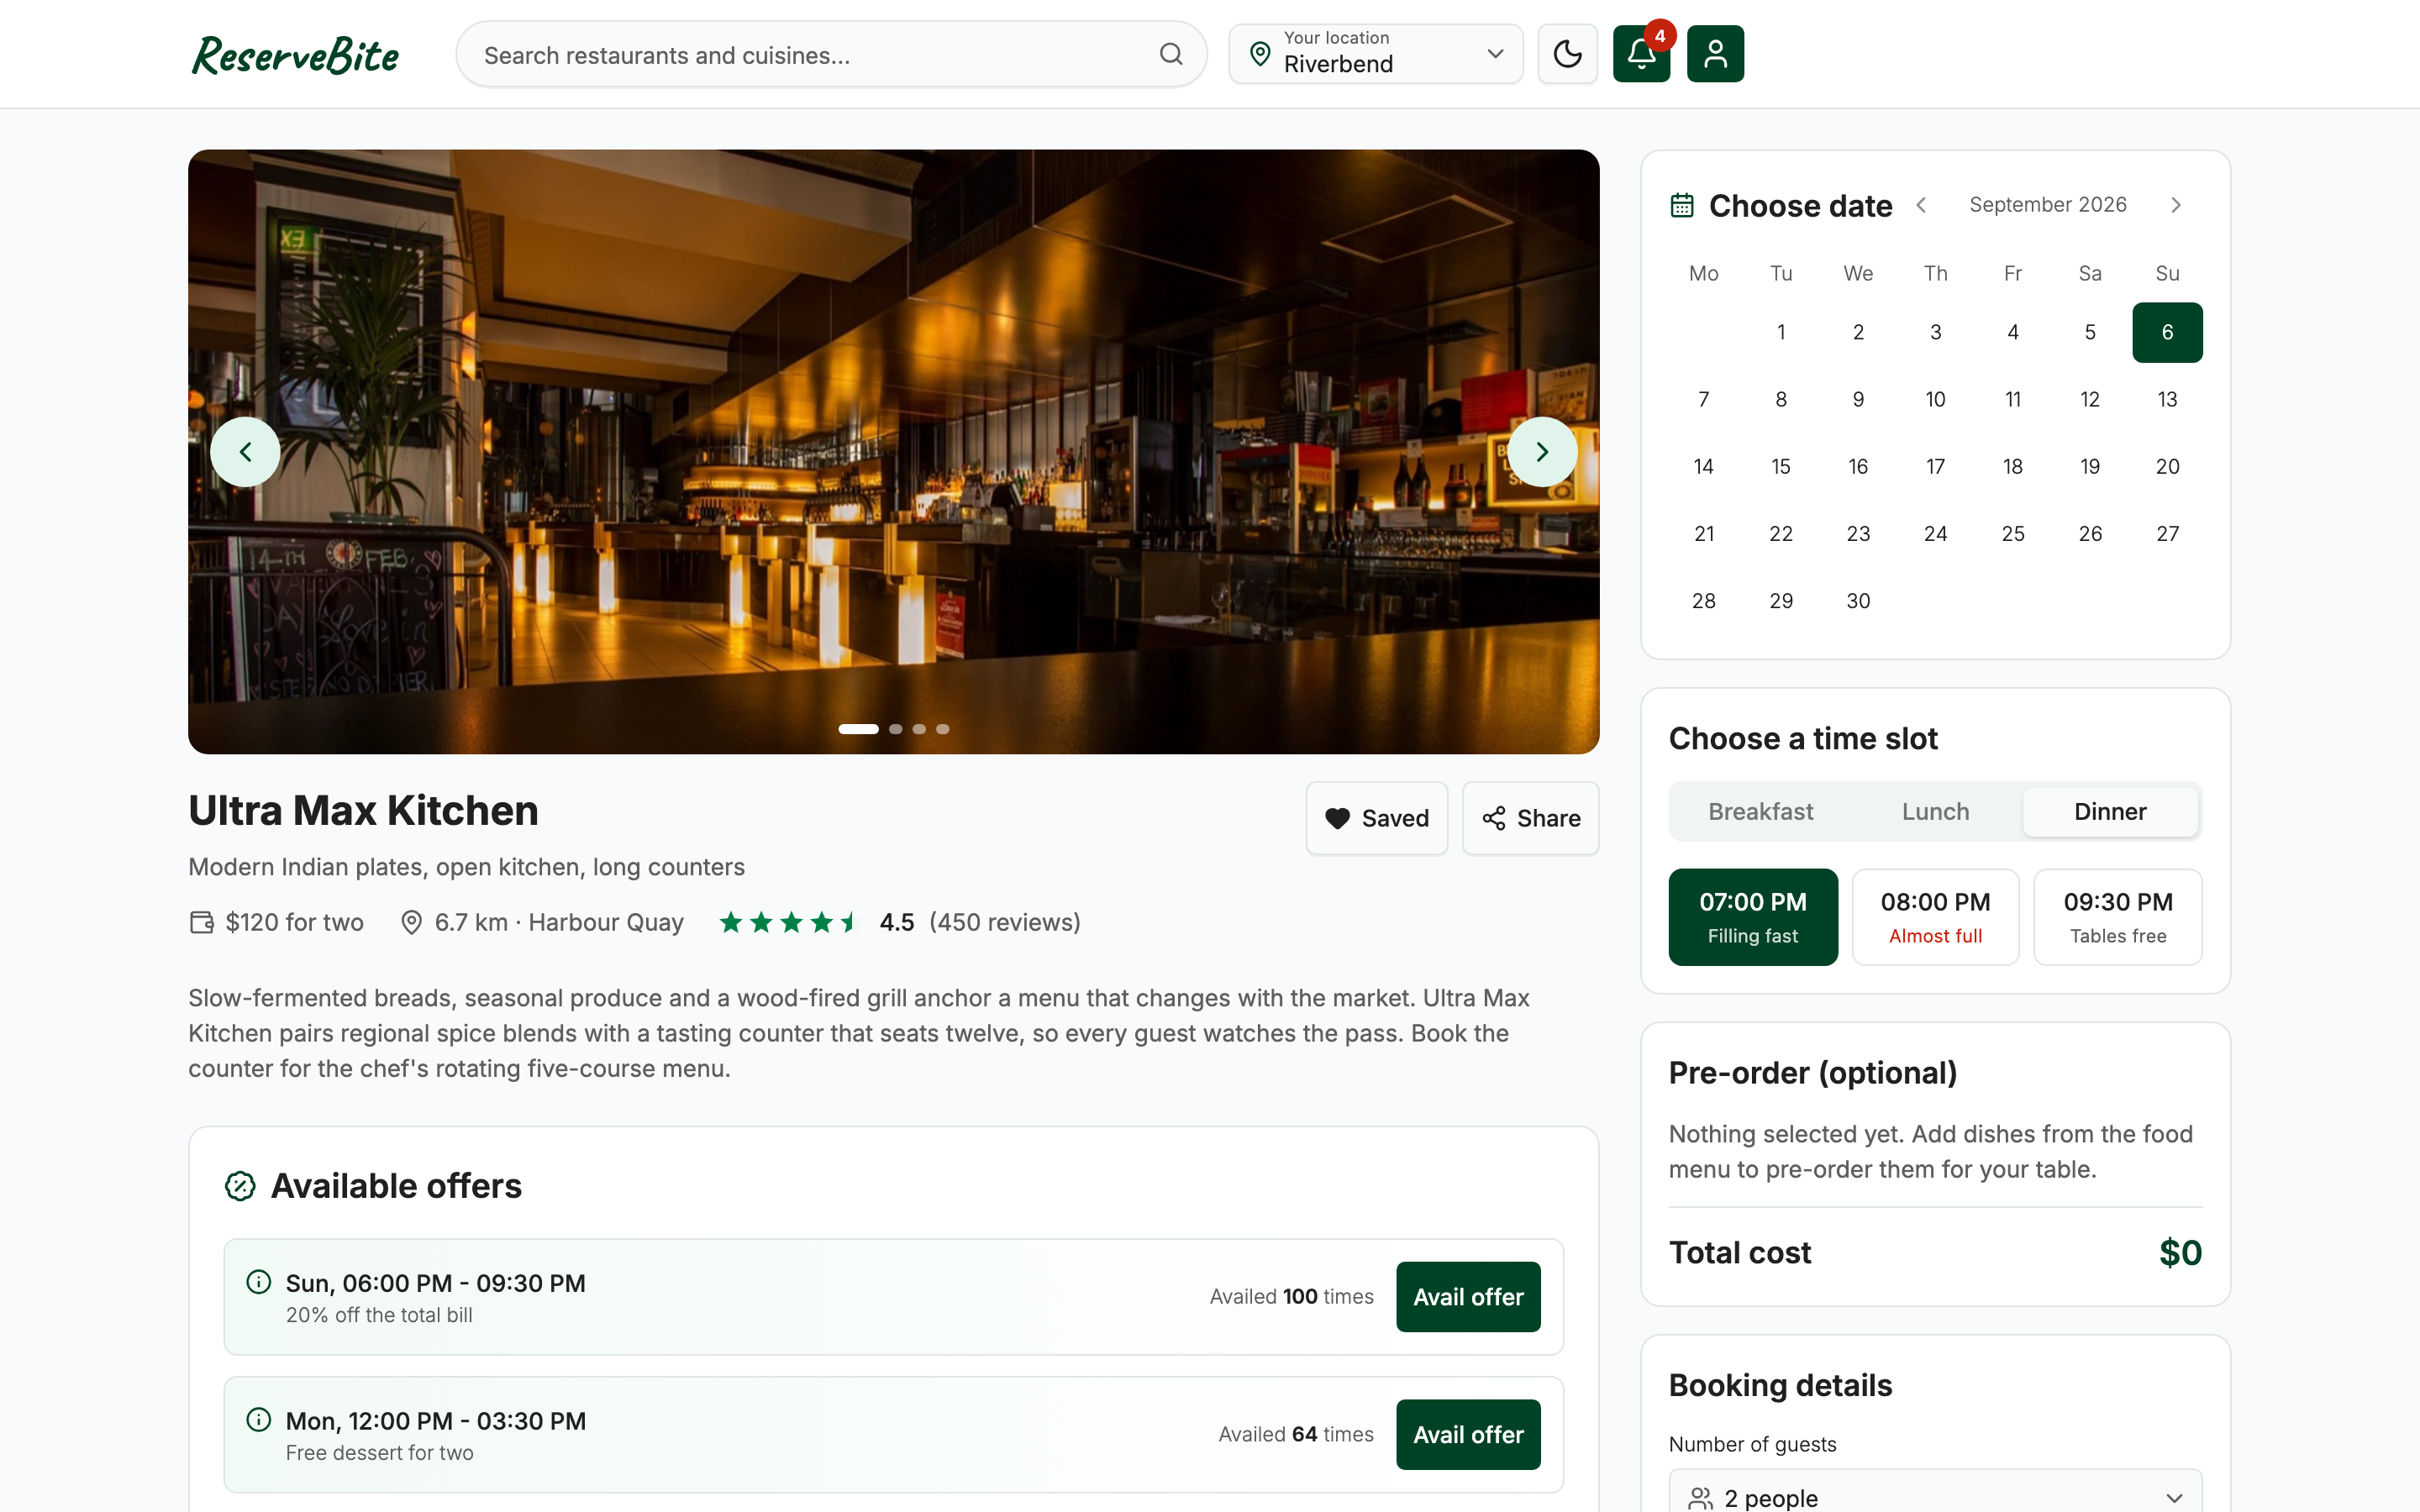This screenshot has width=2420, height=1512.
Task: Select the 09:30 PM Tables free slot
Action: point(2118,917)
